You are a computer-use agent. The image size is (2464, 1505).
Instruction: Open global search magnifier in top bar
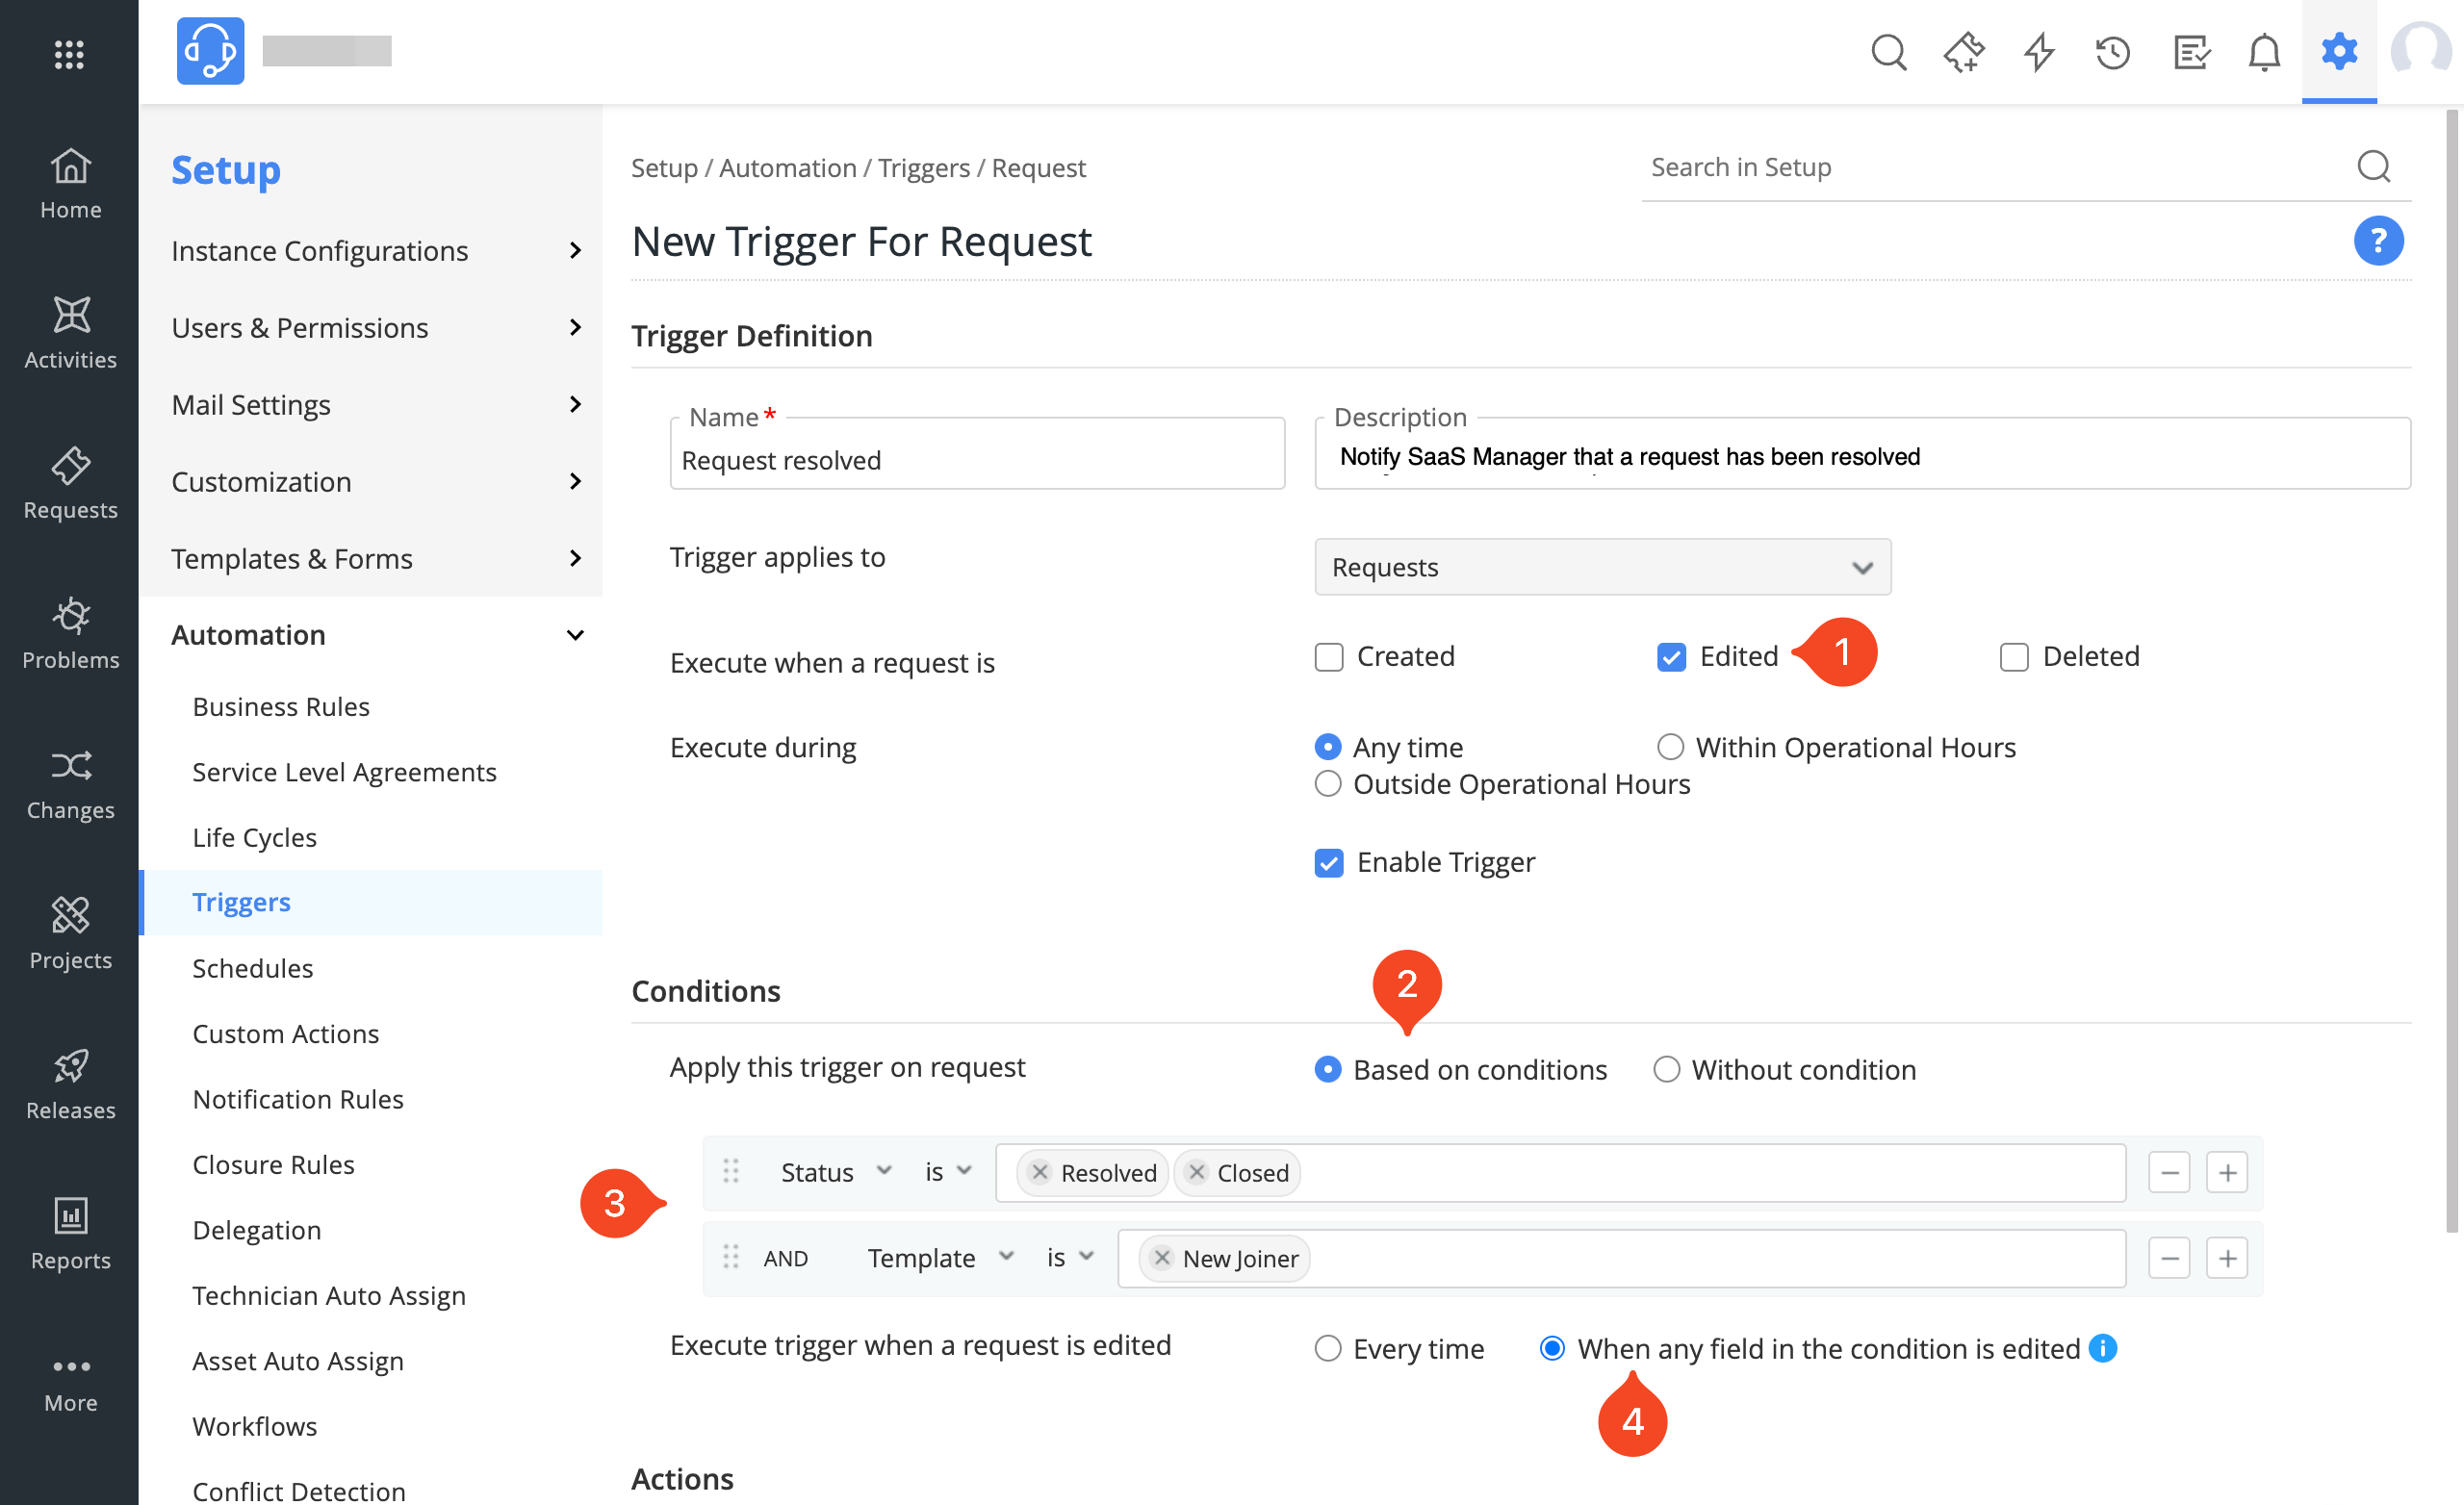point(1888,52)
